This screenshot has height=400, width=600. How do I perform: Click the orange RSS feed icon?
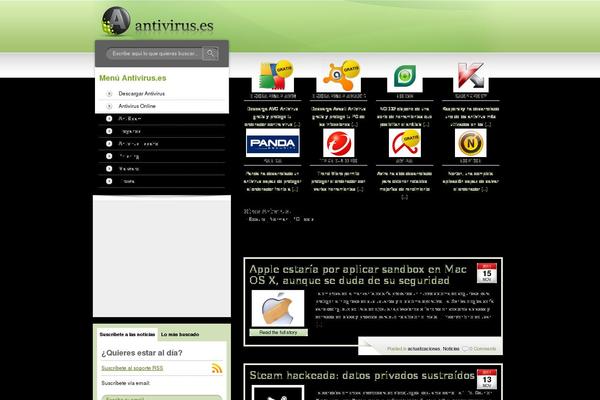tap(217, 368)
